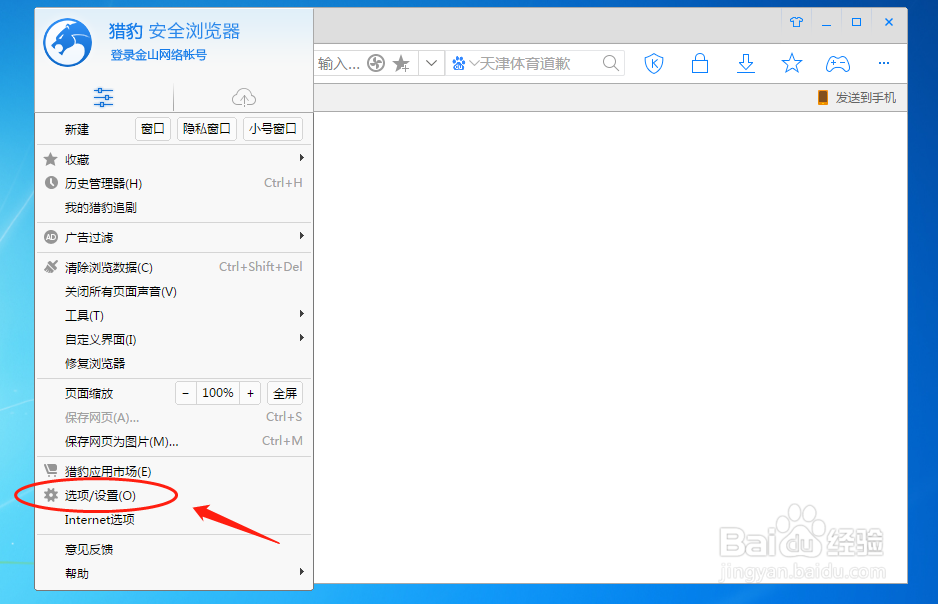Screen dimensions: 938x604
Task: Switch to the cloud sync tab icon
Action: point(243,97)
